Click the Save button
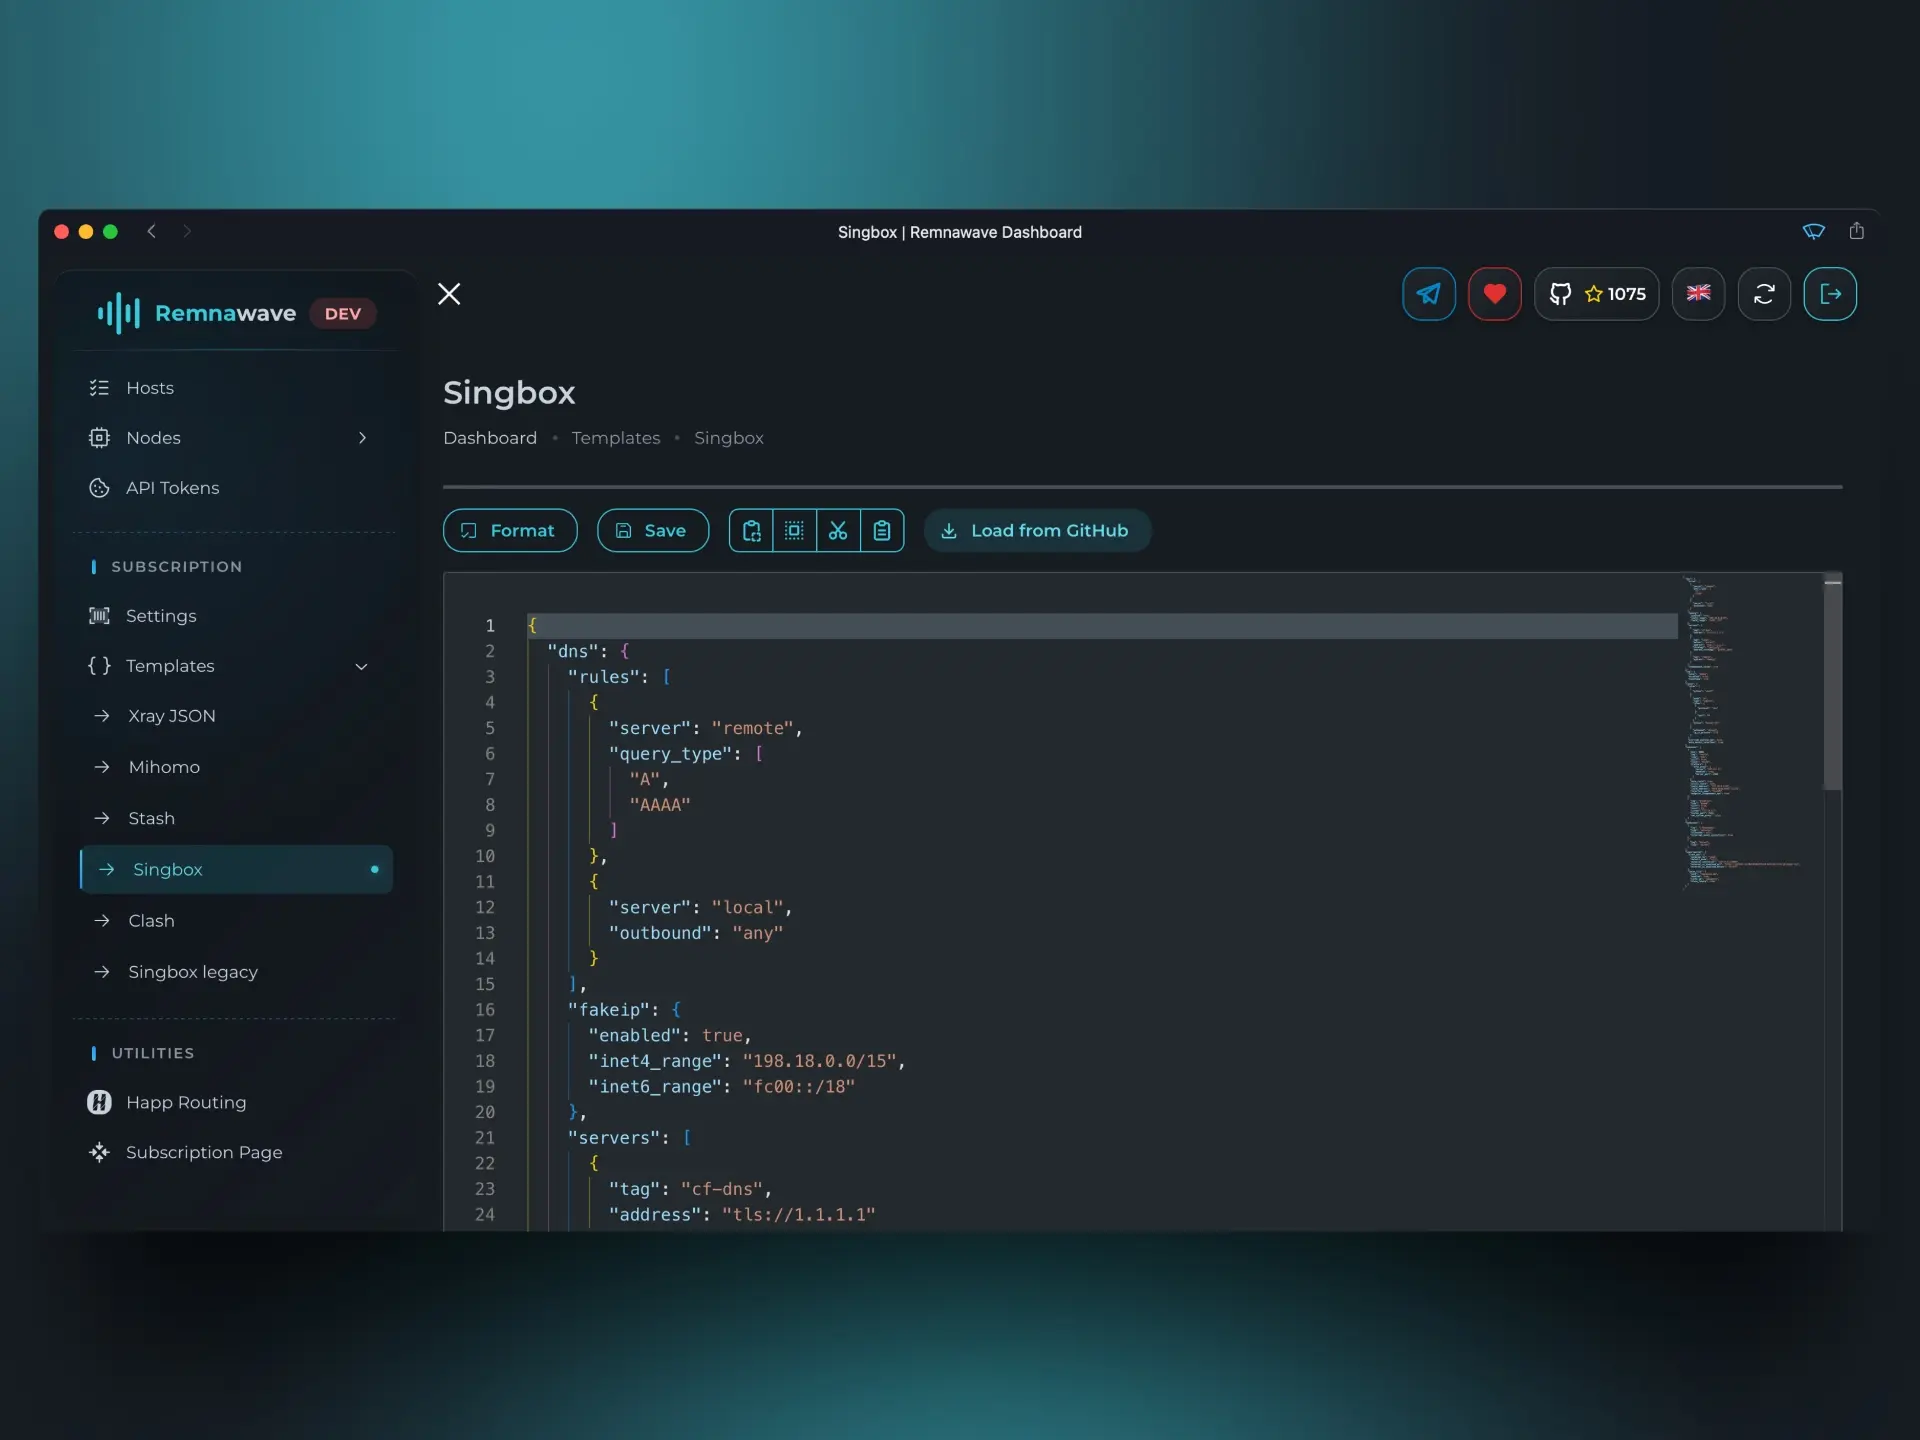Screen dimensions: 1920x1440 click(x=653, y=531)
